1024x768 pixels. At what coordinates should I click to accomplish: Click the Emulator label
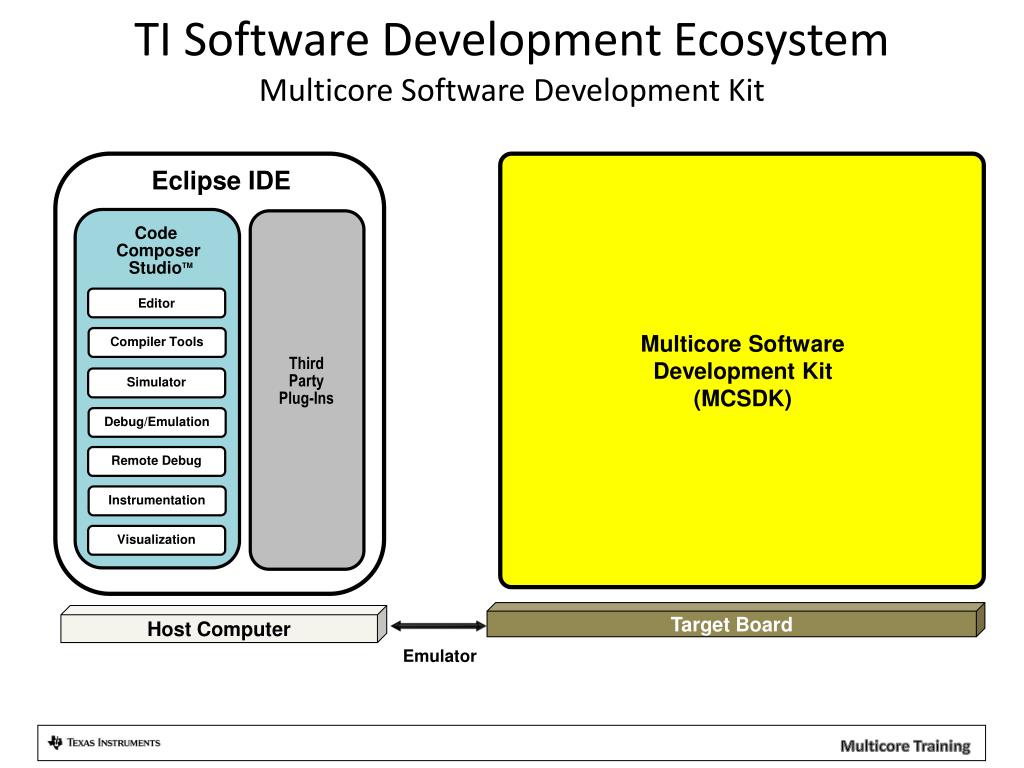(440, 656)
